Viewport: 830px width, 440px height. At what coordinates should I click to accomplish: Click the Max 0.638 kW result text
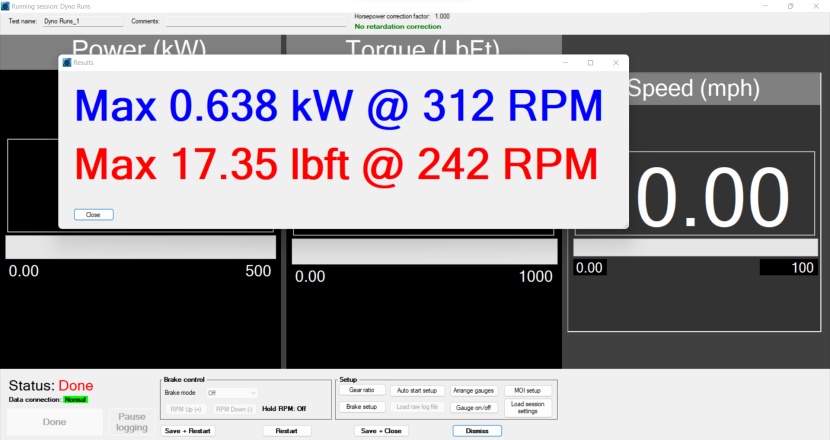click(339, 106)
